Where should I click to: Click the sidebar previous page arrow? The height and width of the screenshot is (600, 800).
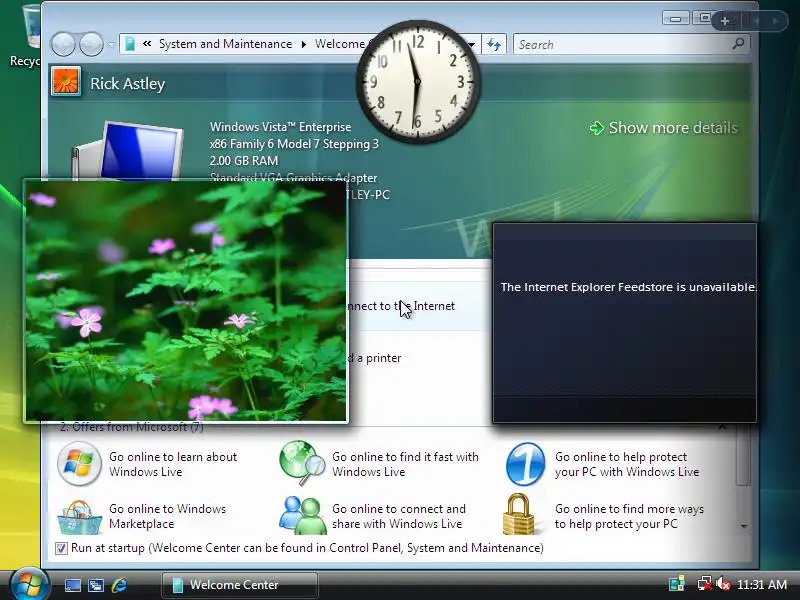point(757,21)
